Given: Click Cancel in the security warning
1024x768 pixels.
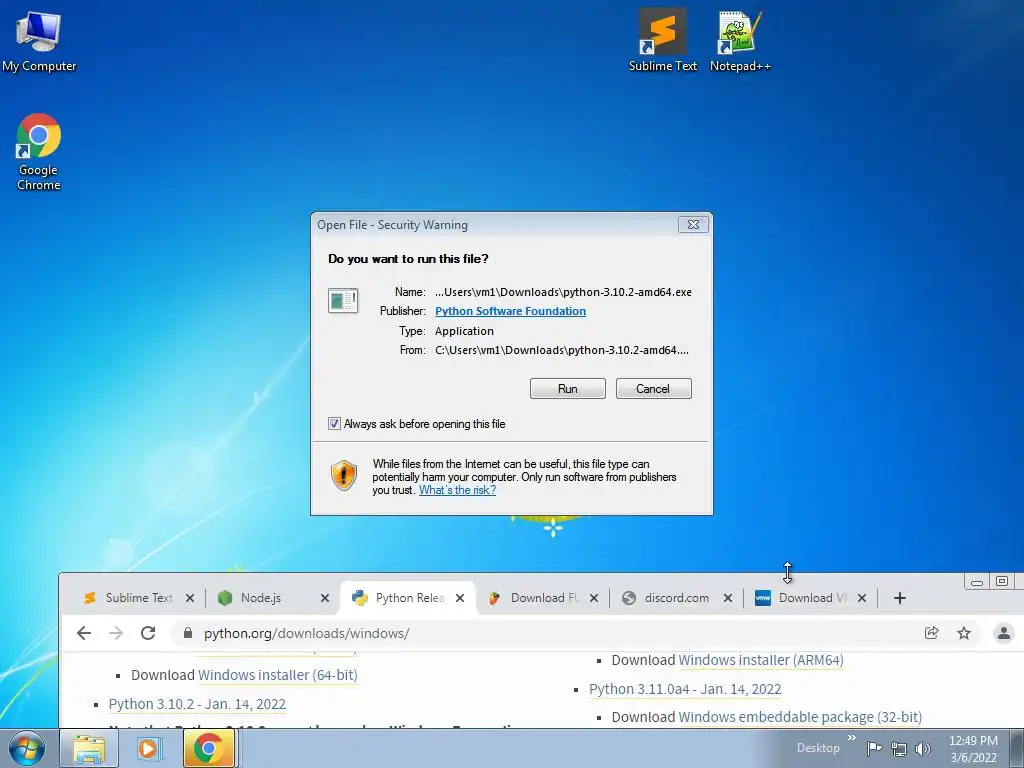Looking at the screenshot, I should (653, 389).
